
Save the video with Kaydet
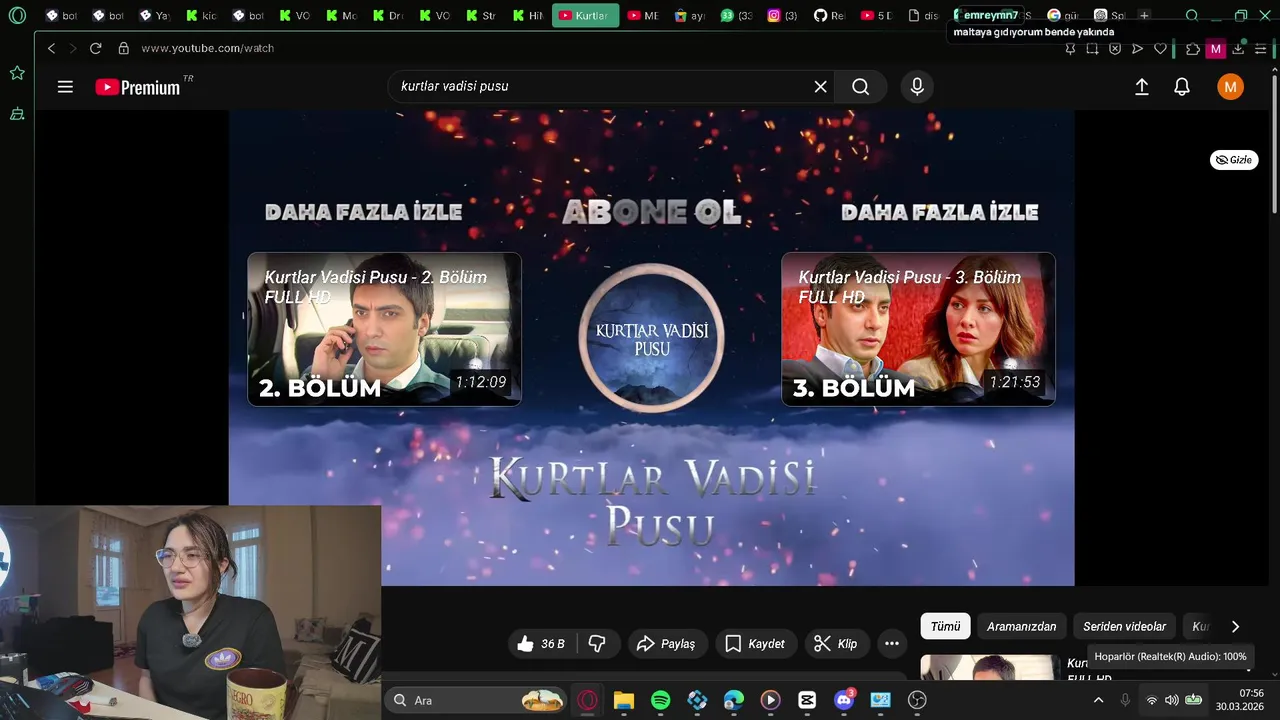click(755, 644)
